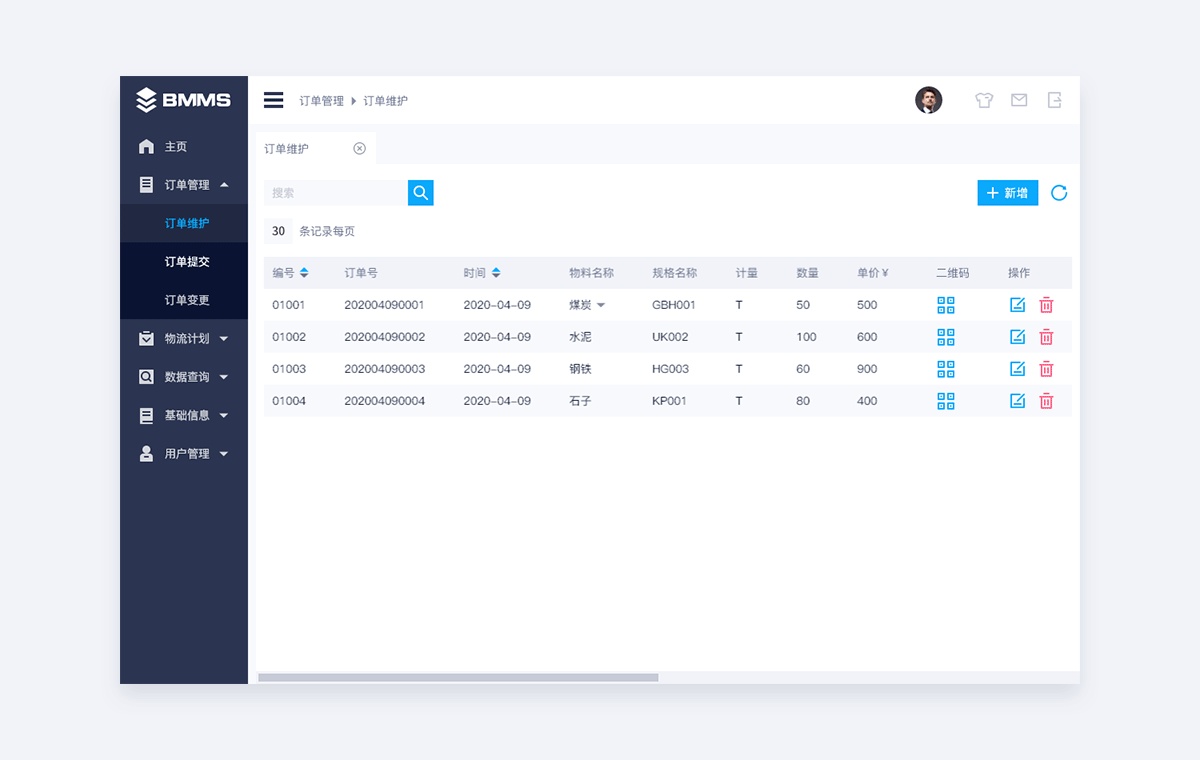Click the 新增 add button
This screenshot has height=760, width=1200.
coord(1008,193)
